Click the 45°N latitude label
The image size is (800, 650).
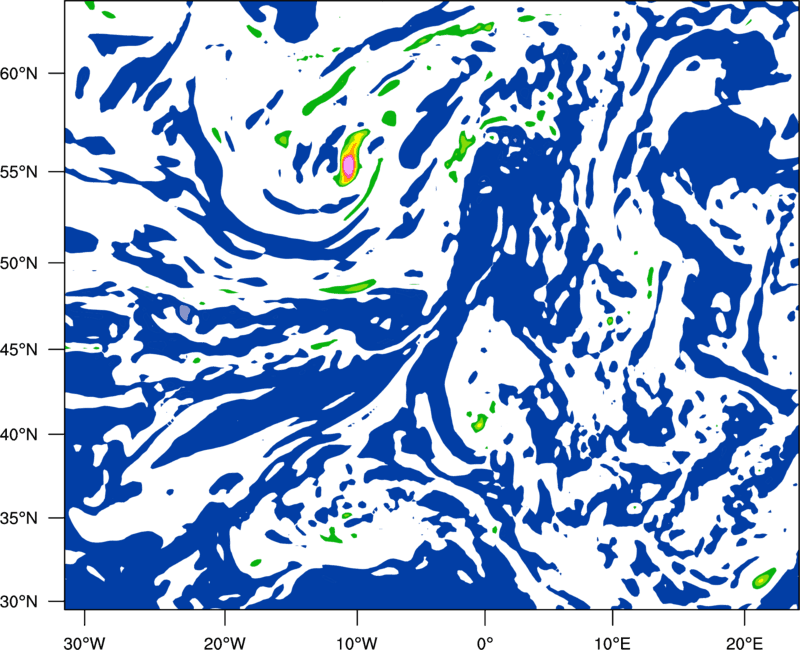(19, 349)
